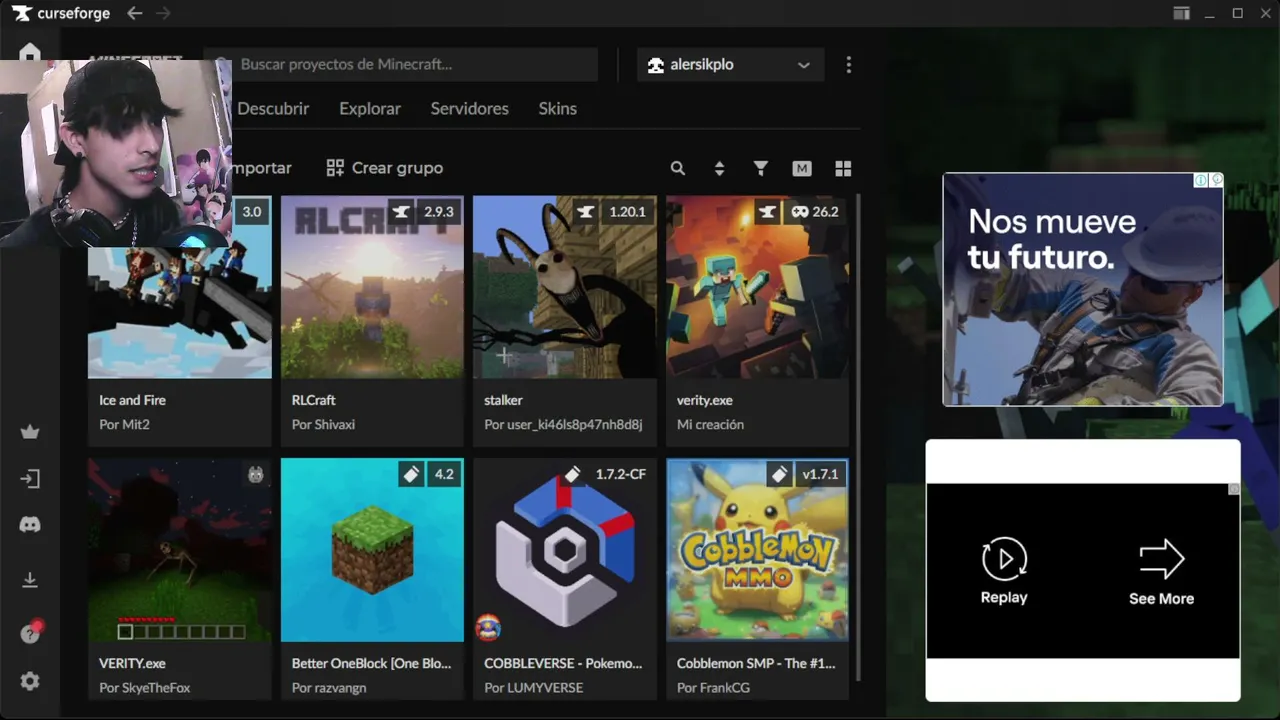
Task: Click the "Por Mit2" author text
Action: (124, 425)
